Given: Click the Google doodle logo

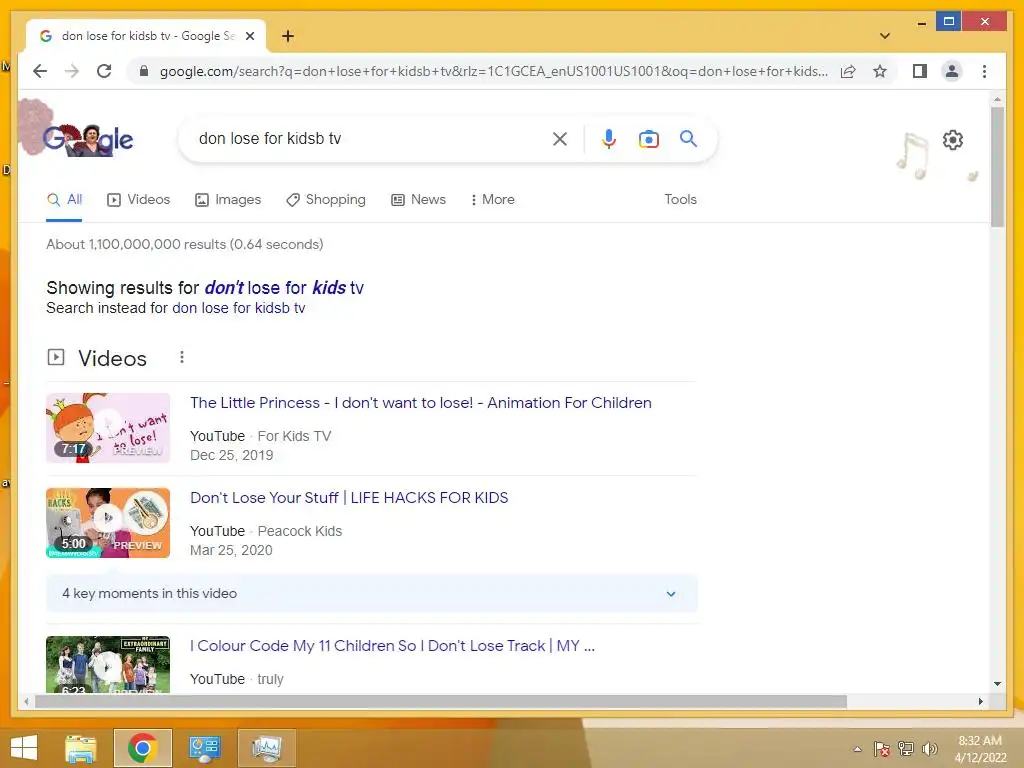Looking at the screenshot, I should (x=88, y=139).
